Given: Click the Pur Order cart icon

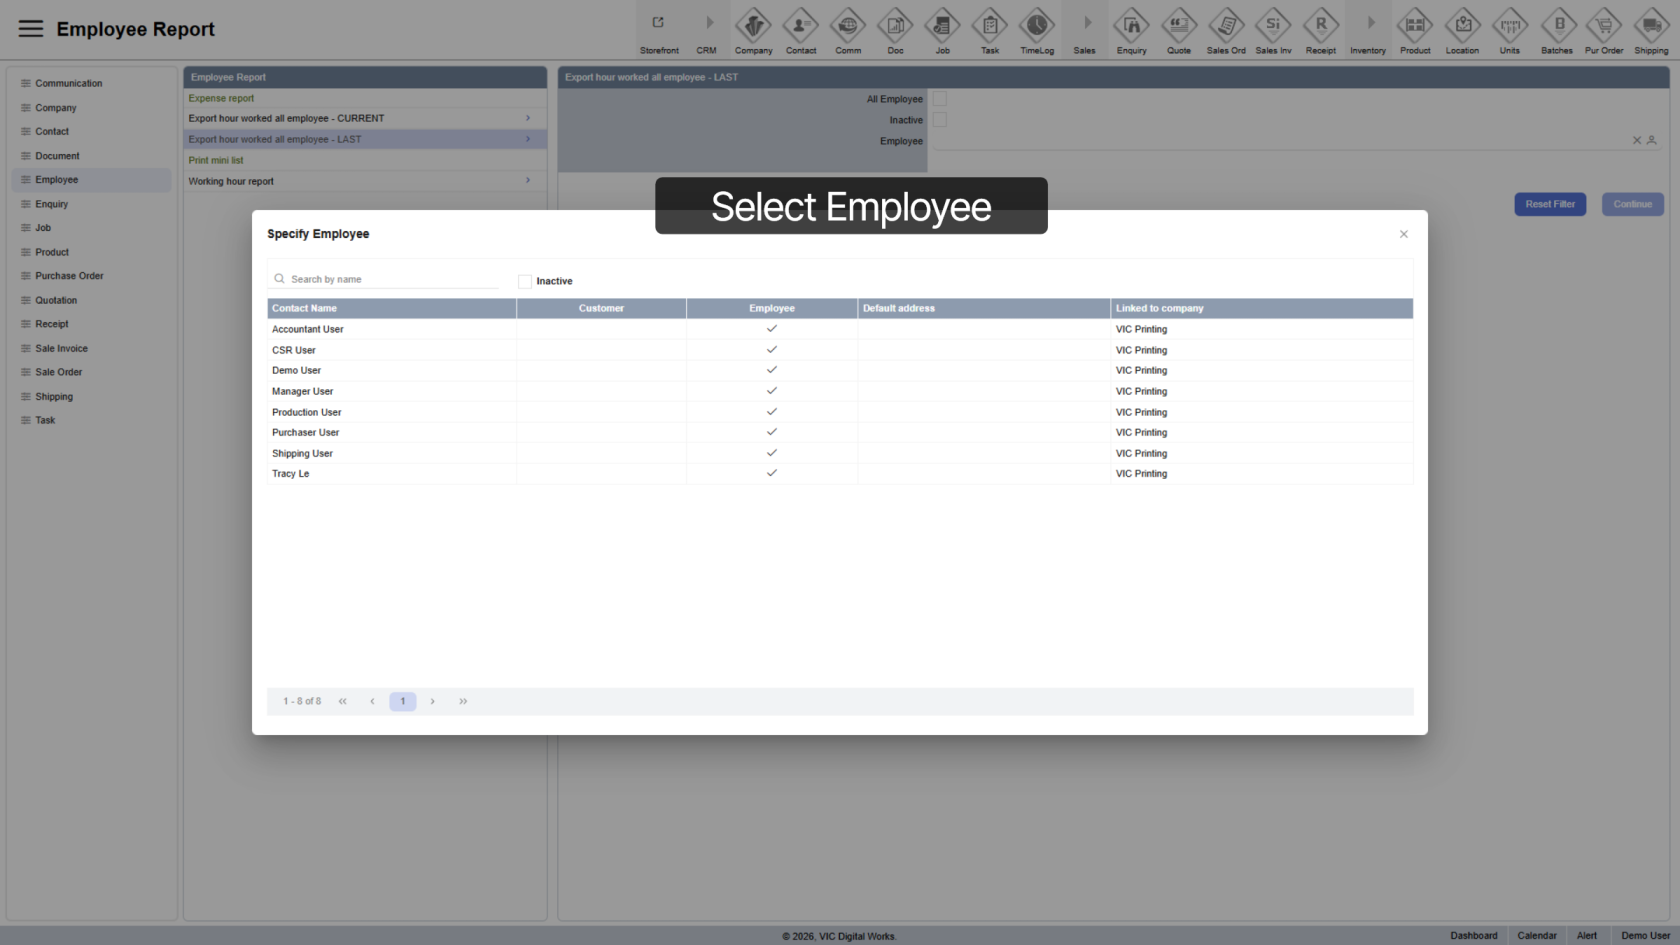Looking at the screenshot, I should (1603, 26).
